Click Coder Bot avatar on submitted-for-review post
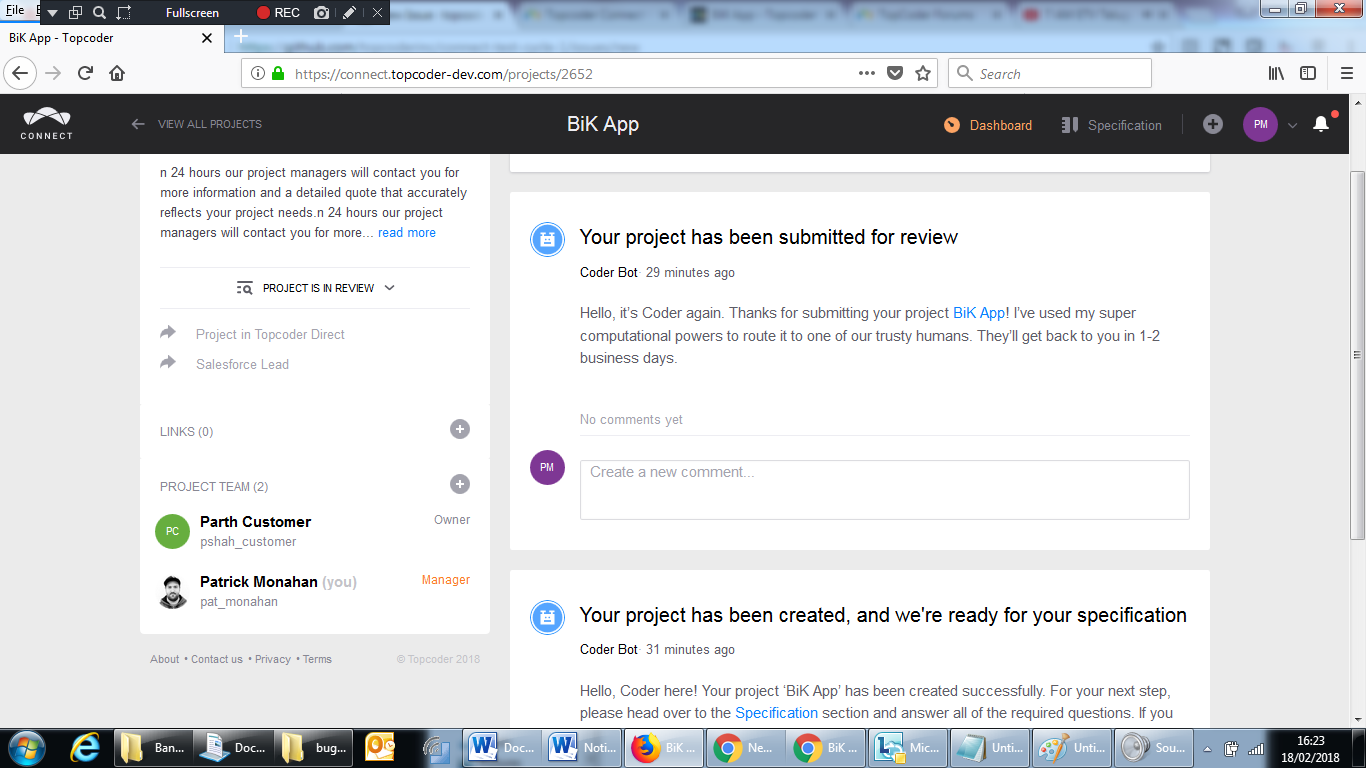The height and width of the screenshot is (768, 1366). tap(547, 239)
